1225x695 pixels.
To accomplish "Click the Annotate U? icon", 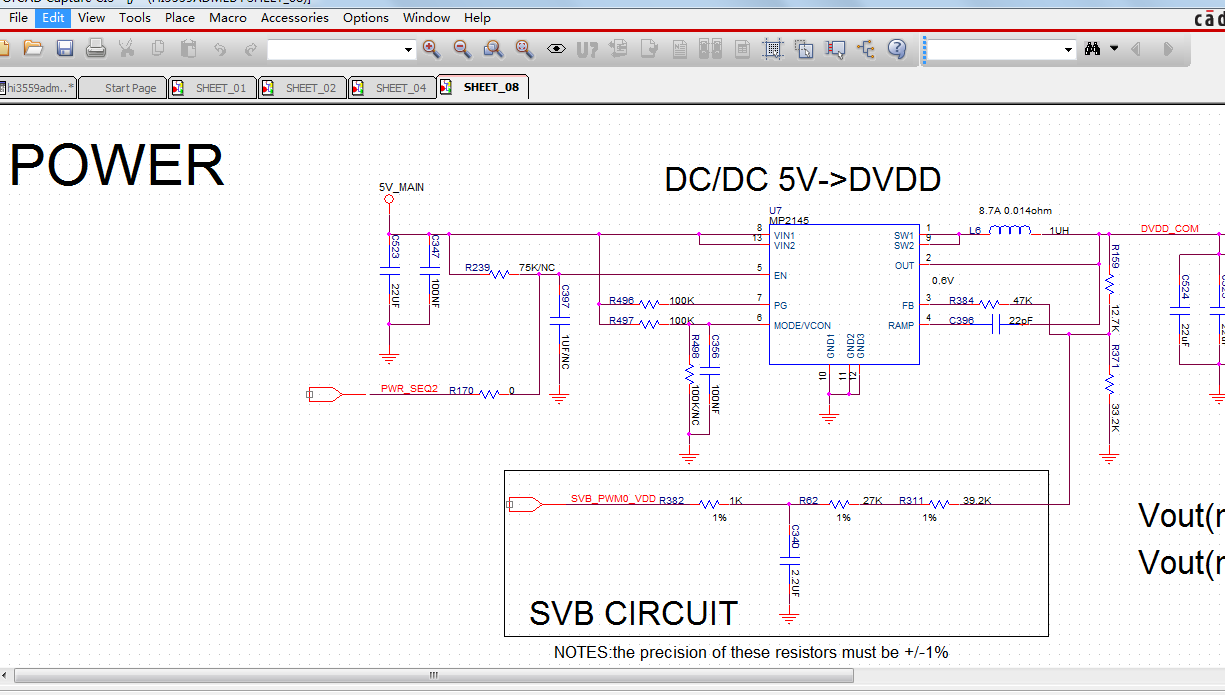I will click(x=587, y=48).
